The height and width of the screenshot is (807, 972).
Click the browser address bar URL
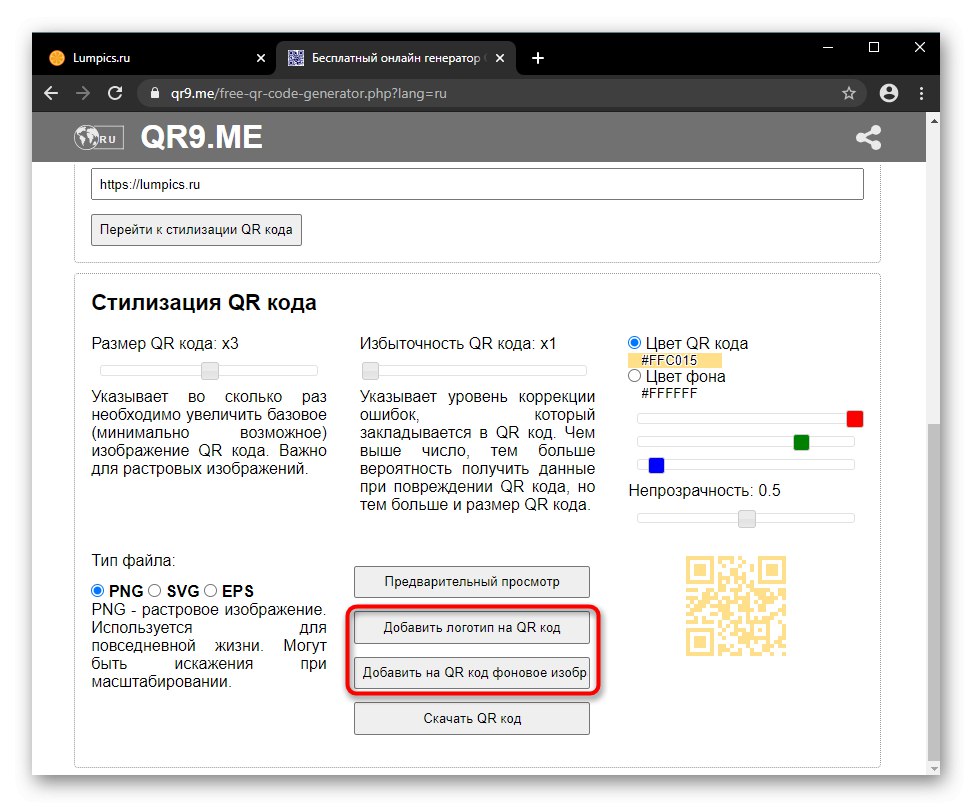pyautogui.click(x=309, y=94)
